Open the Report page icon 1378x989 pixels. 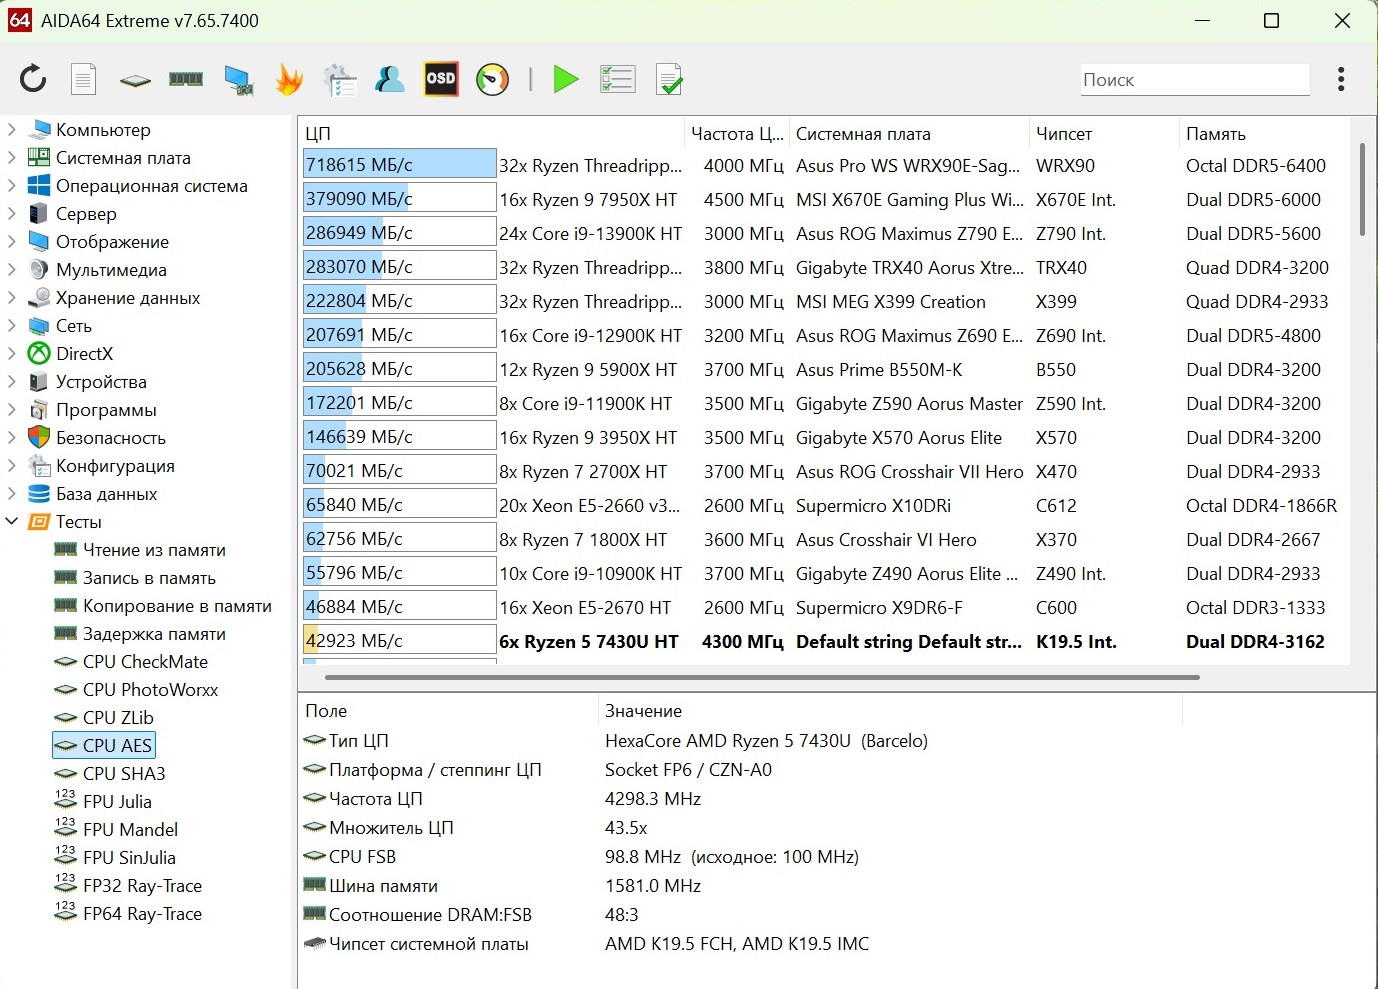coord(84,79)
